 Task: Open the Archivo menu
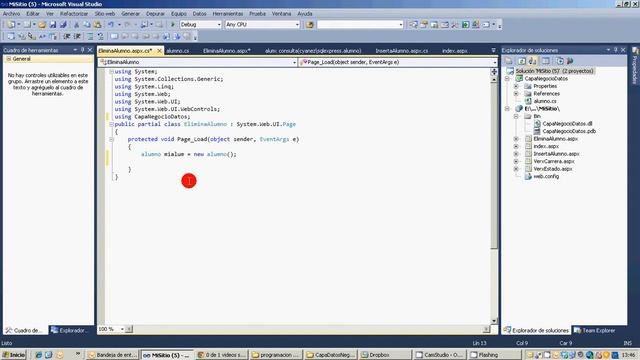click(11, 13)
